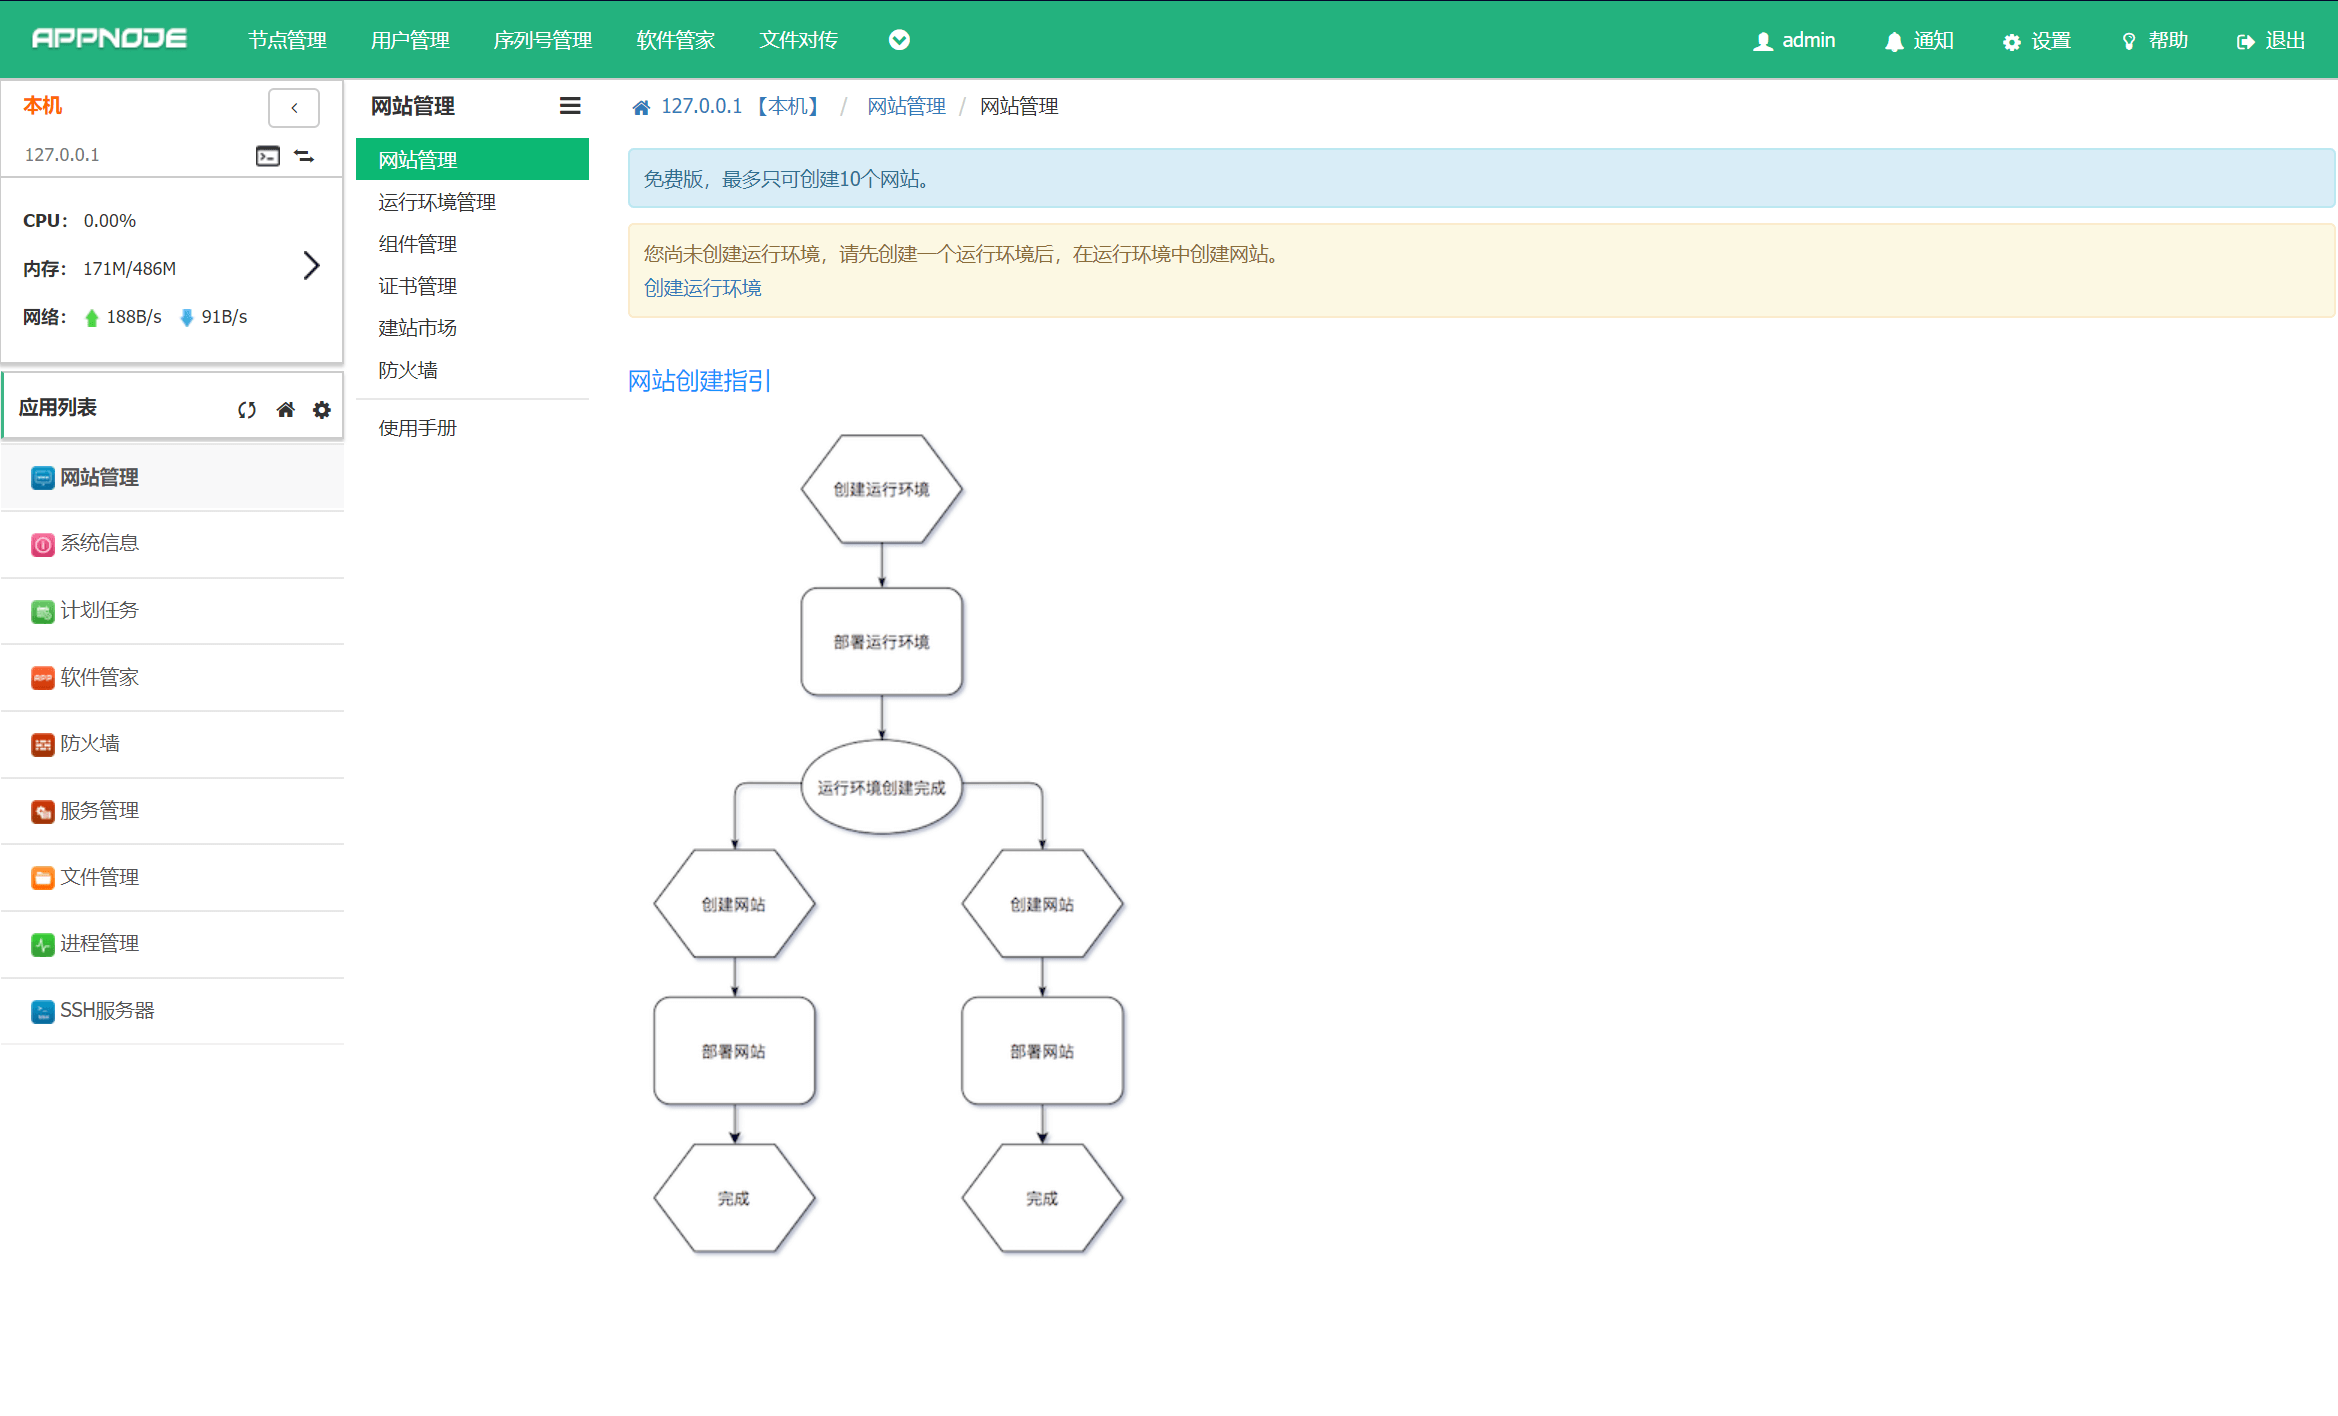Open 序列号管理 in top navigation
Viewport: 2338px width, 1416px height.
[x=543, y=40]
